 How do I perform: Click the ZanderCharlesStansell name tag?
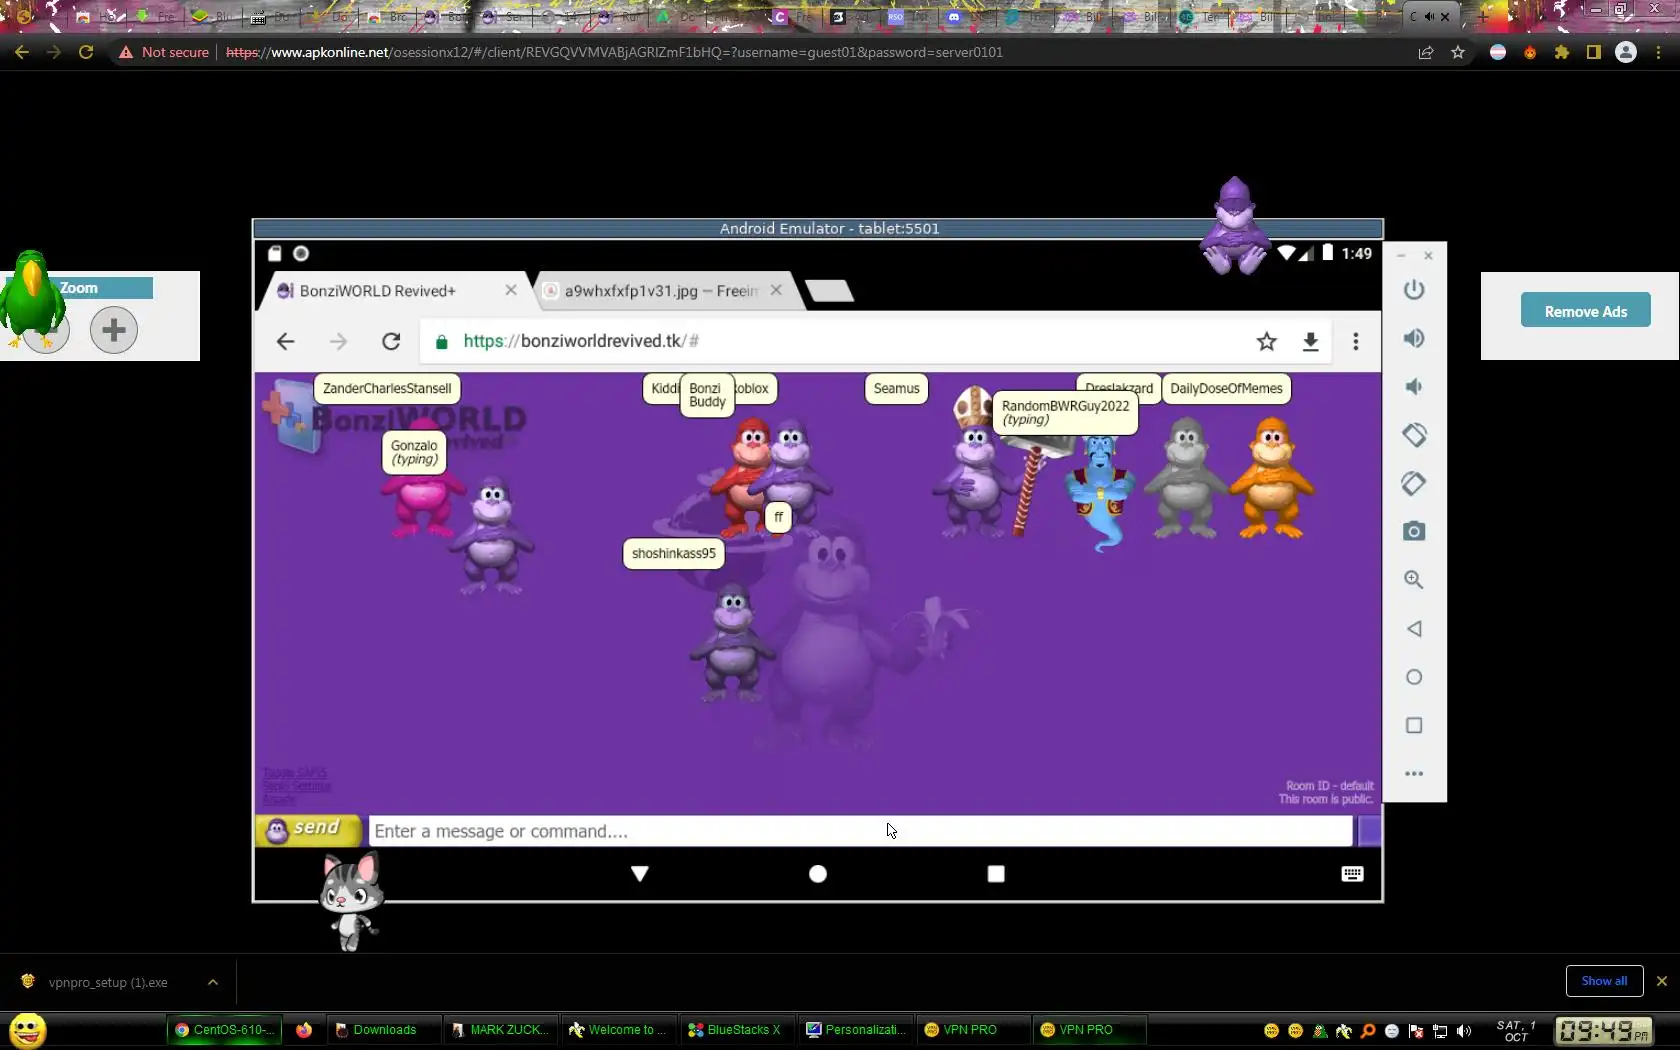tap(387, 389)
